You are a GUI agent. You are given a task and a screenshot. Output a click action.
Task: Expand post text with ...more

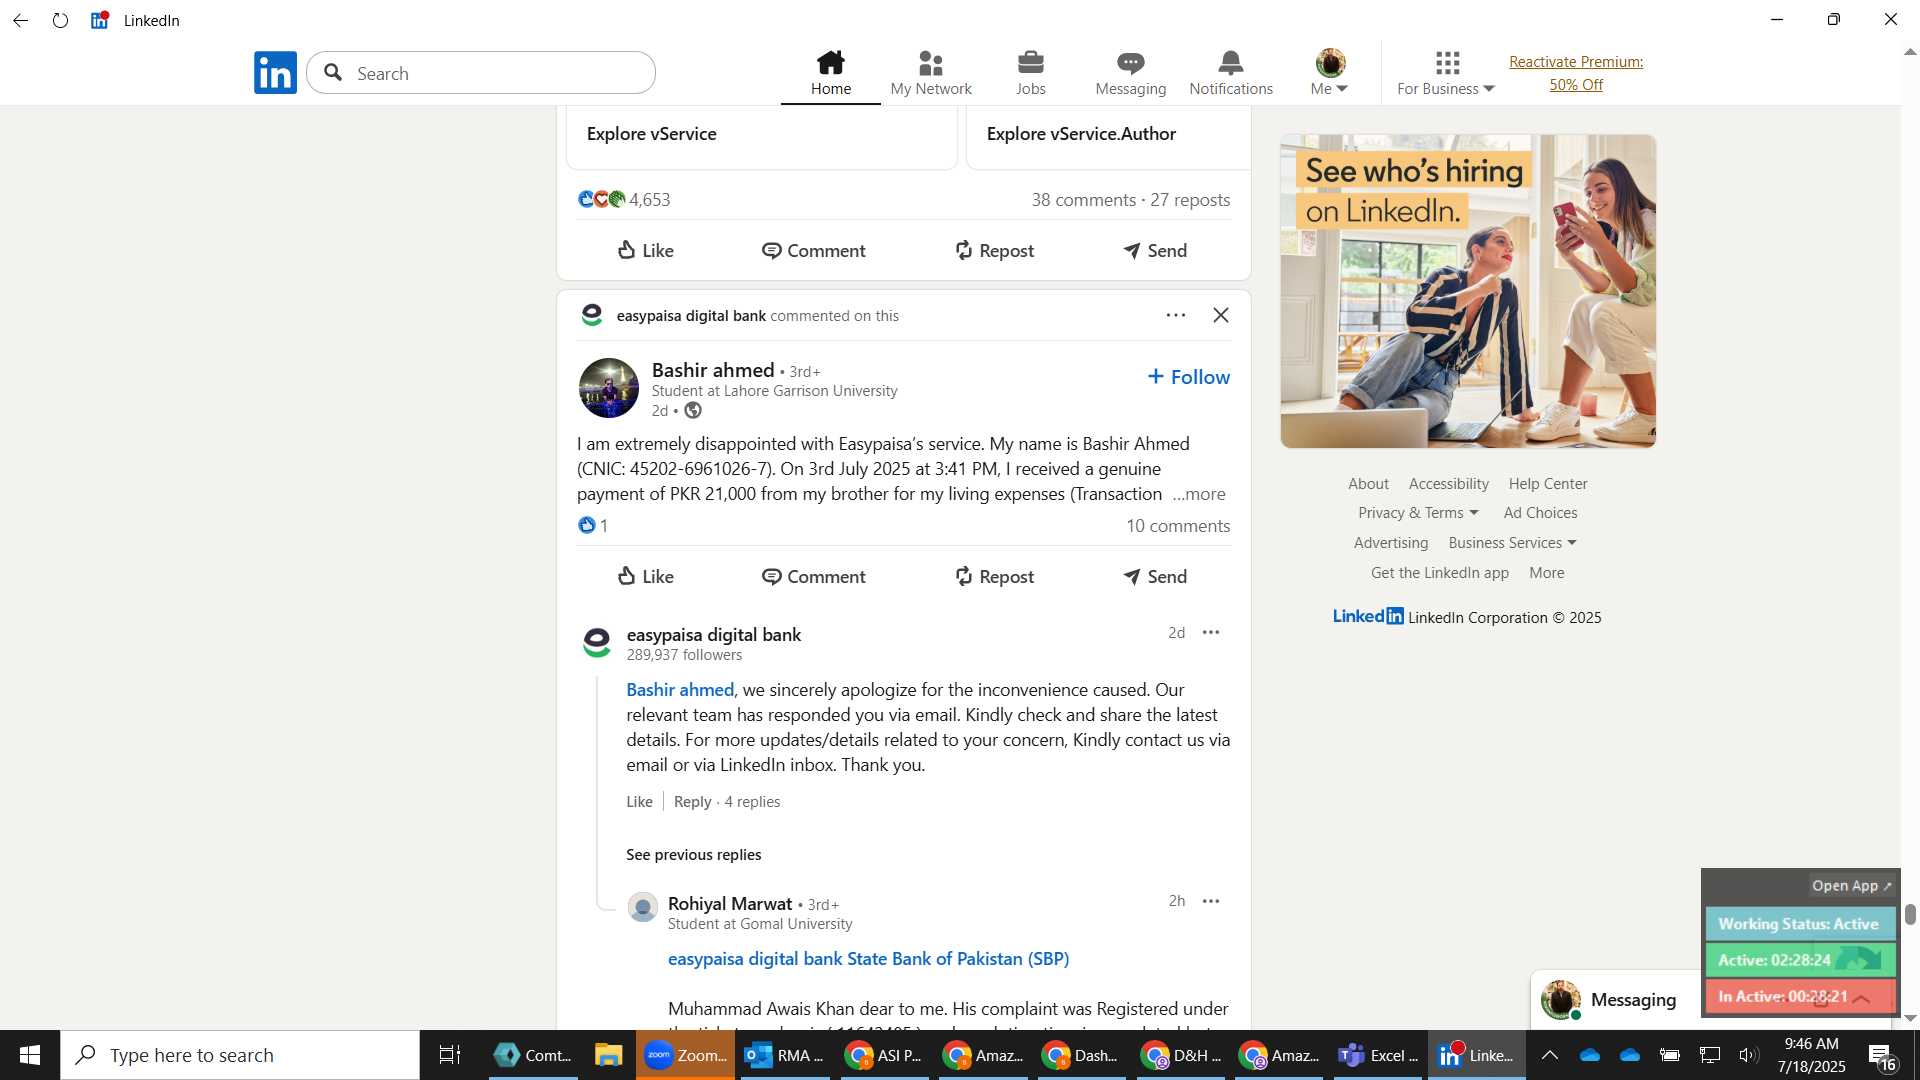[1199, 494]
